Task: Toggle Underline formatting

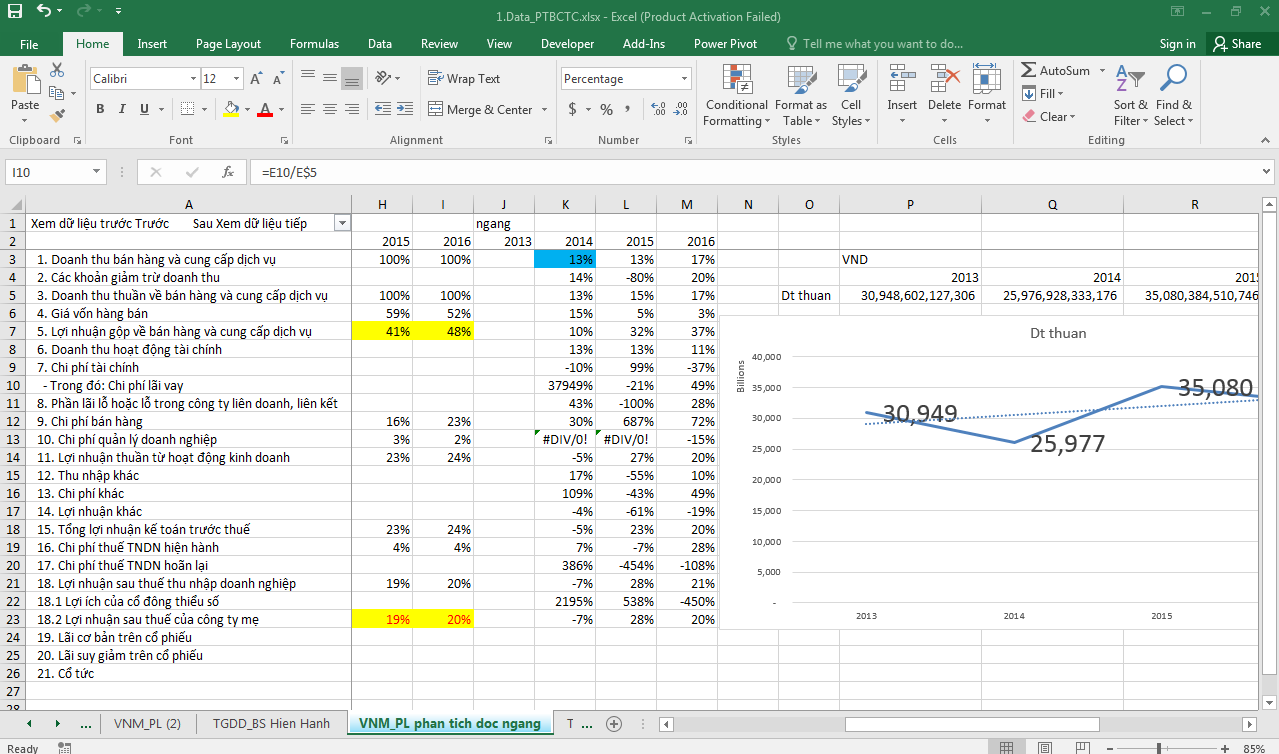Action: coord(142,109)
